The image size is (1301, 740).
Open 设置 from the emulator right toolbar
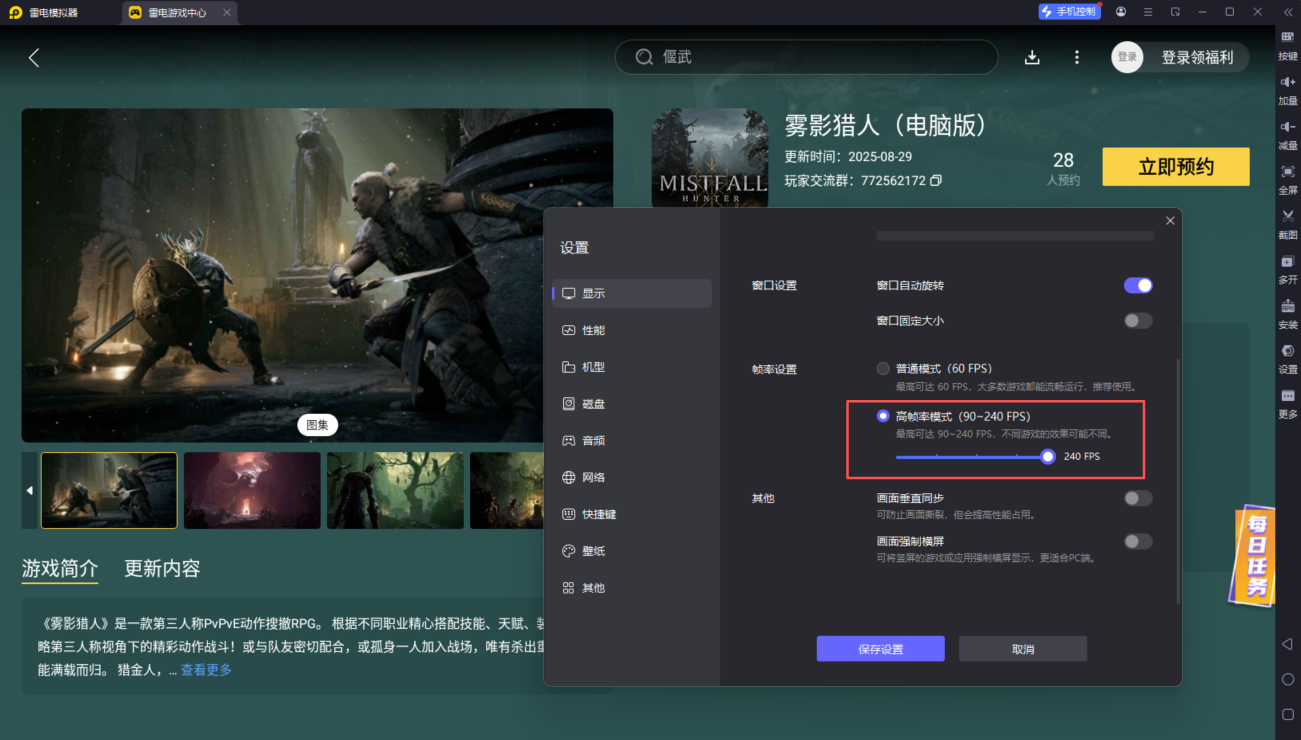tap(1288, 358)
